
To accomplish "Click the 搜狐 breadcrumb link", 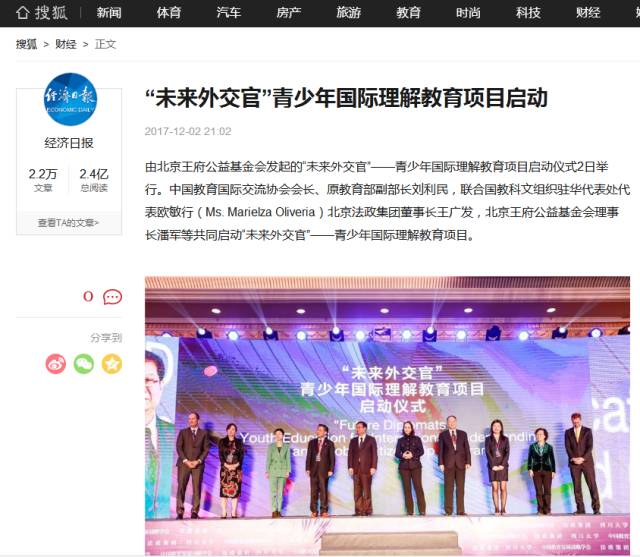I will [27, 44].
